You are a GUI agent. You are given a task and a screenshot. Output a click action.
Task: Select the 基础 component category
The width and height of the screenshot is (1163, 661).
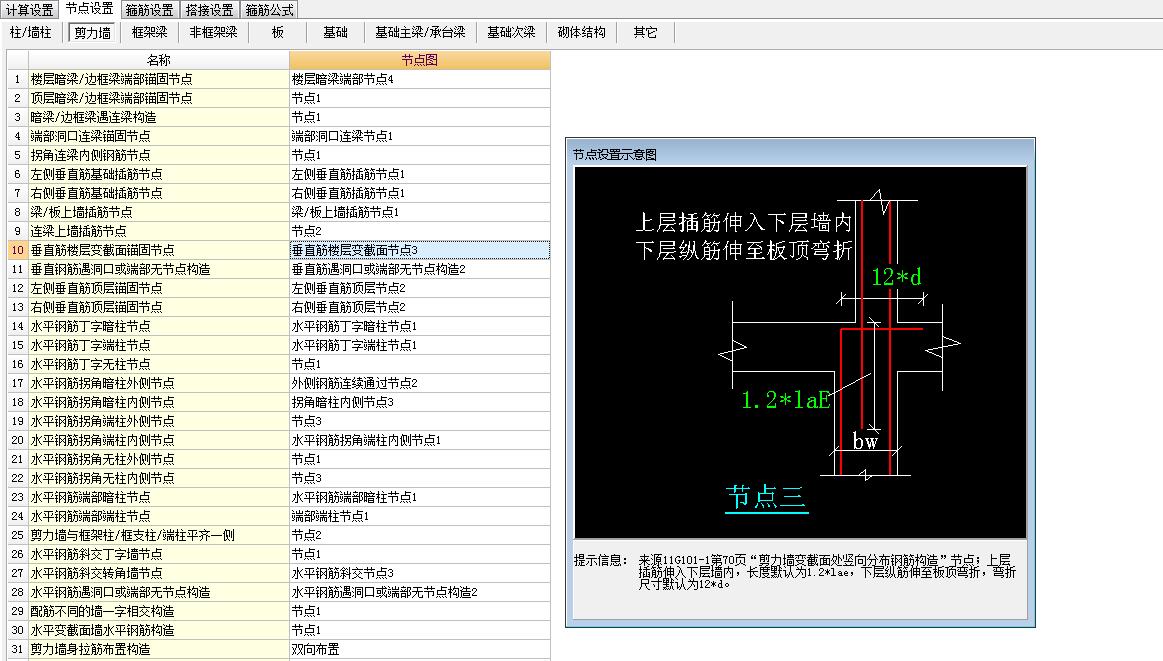pos(335,33)
